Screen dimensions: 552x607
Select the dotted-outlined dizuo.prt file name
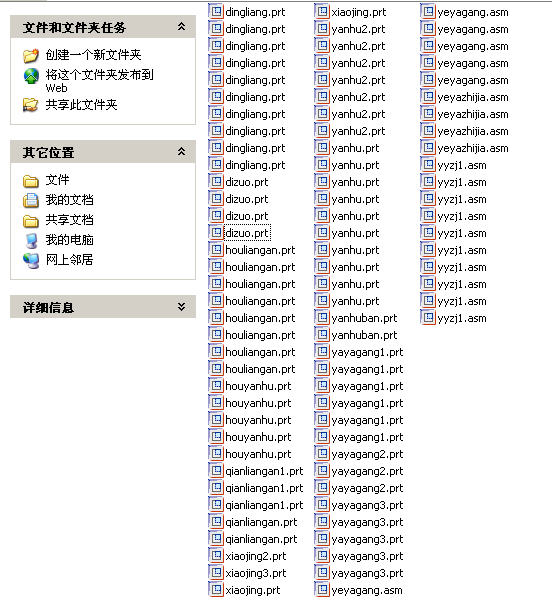point(247,233)
